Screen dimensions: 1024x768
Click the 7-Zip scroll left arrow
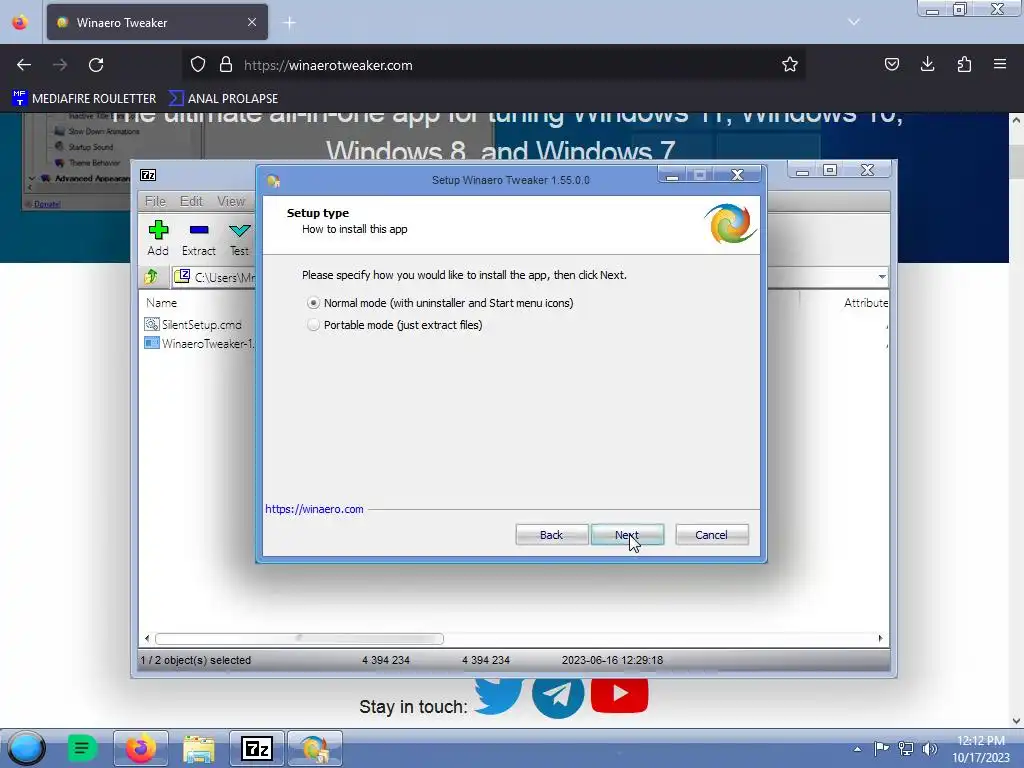(x=147, y=638)
